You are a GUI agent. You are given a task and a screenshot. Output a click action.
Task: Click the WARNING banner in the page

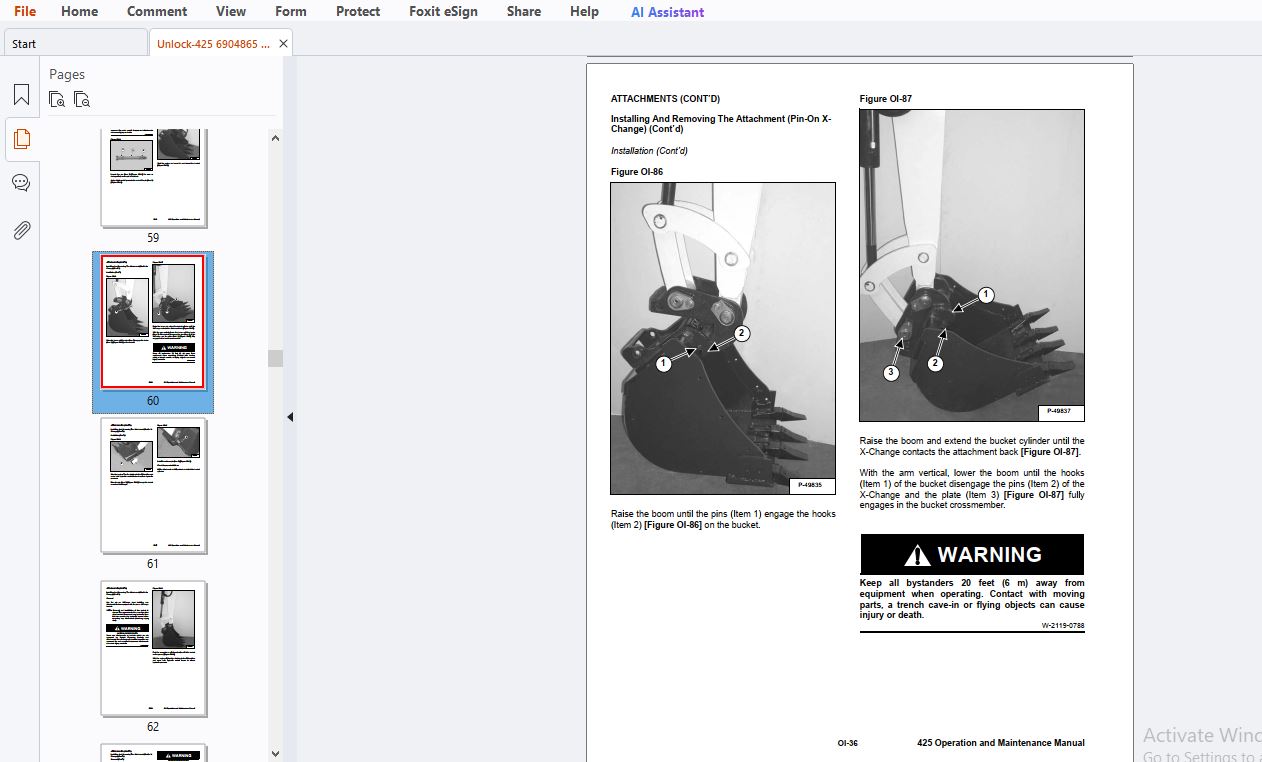(x=971, y=555)
